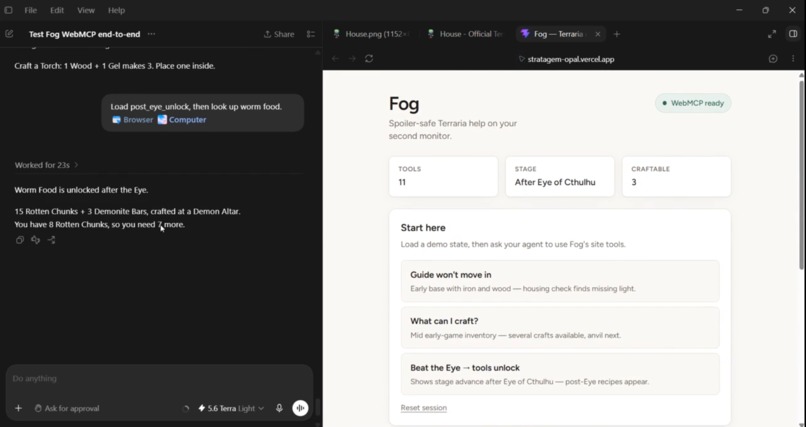Image resolution: width=806 pixels, height=427 pixels.
Task: Open the Edit menu
Action: 57,10
